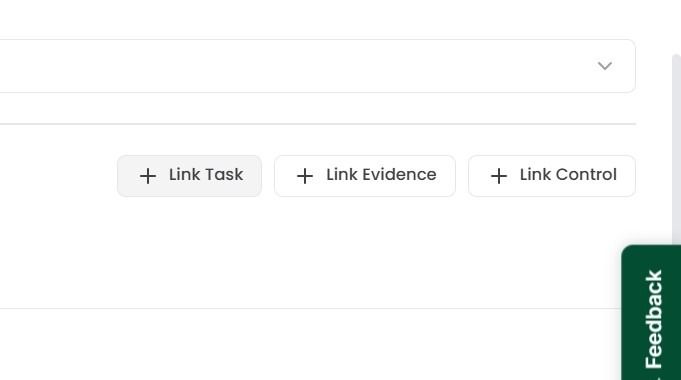Add a linked task using the highlighted button
The image size is (681, 380).
pos(189,176)
